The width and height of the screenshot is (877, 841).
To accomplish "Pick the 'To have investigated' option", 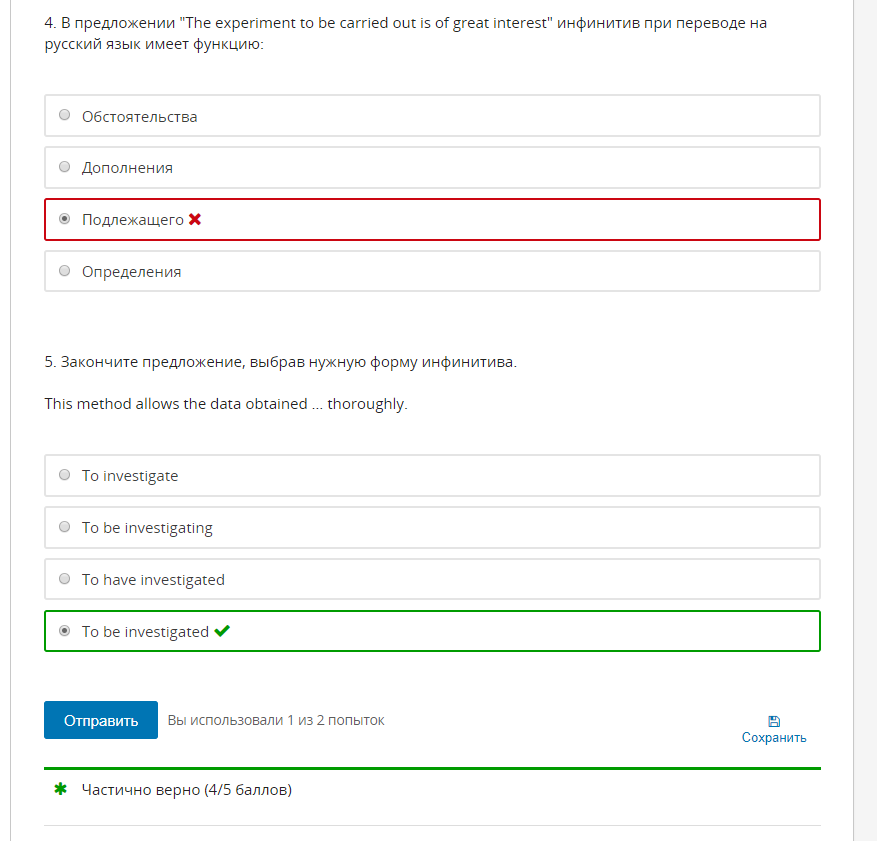I will 432,579.
